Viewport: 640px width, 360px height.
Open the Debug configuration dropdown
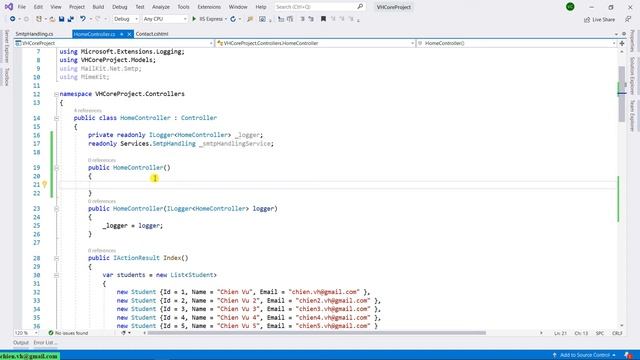pos(126,19)
